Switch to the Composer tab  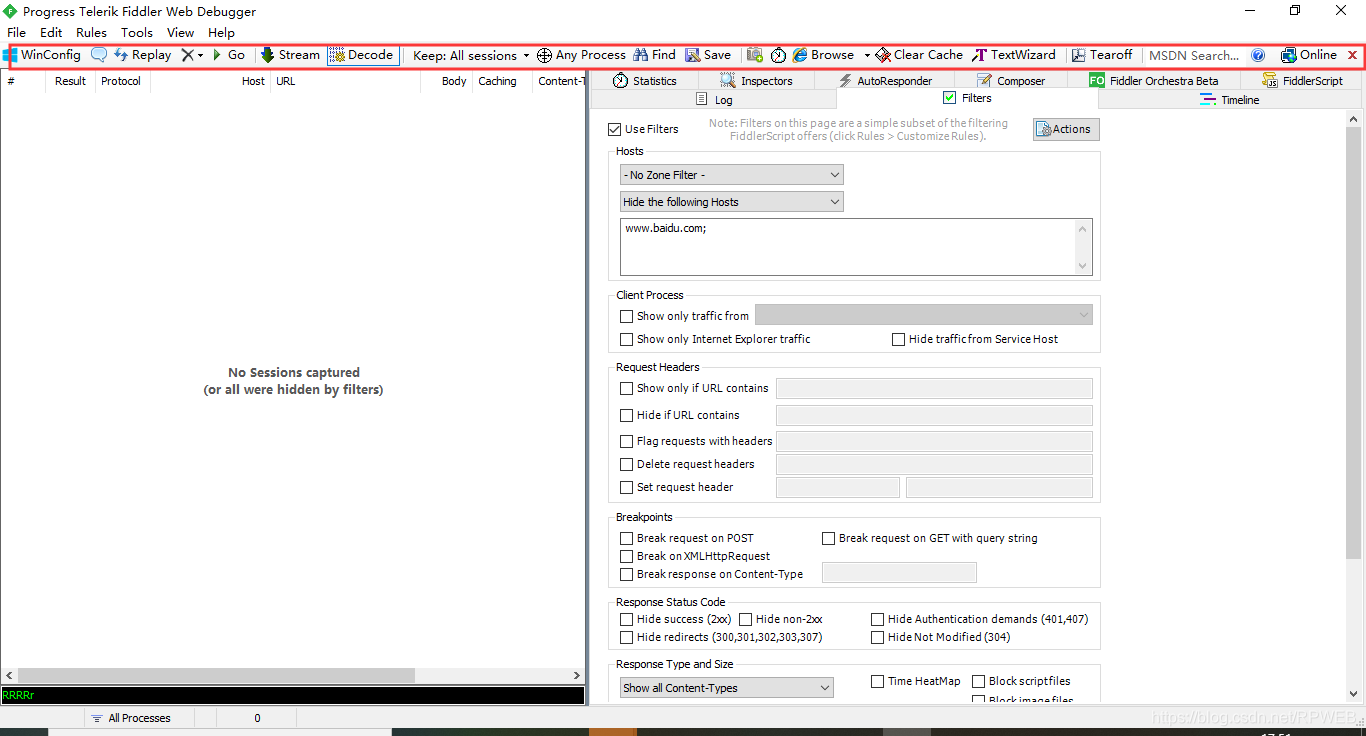[x=1010, y=81]
